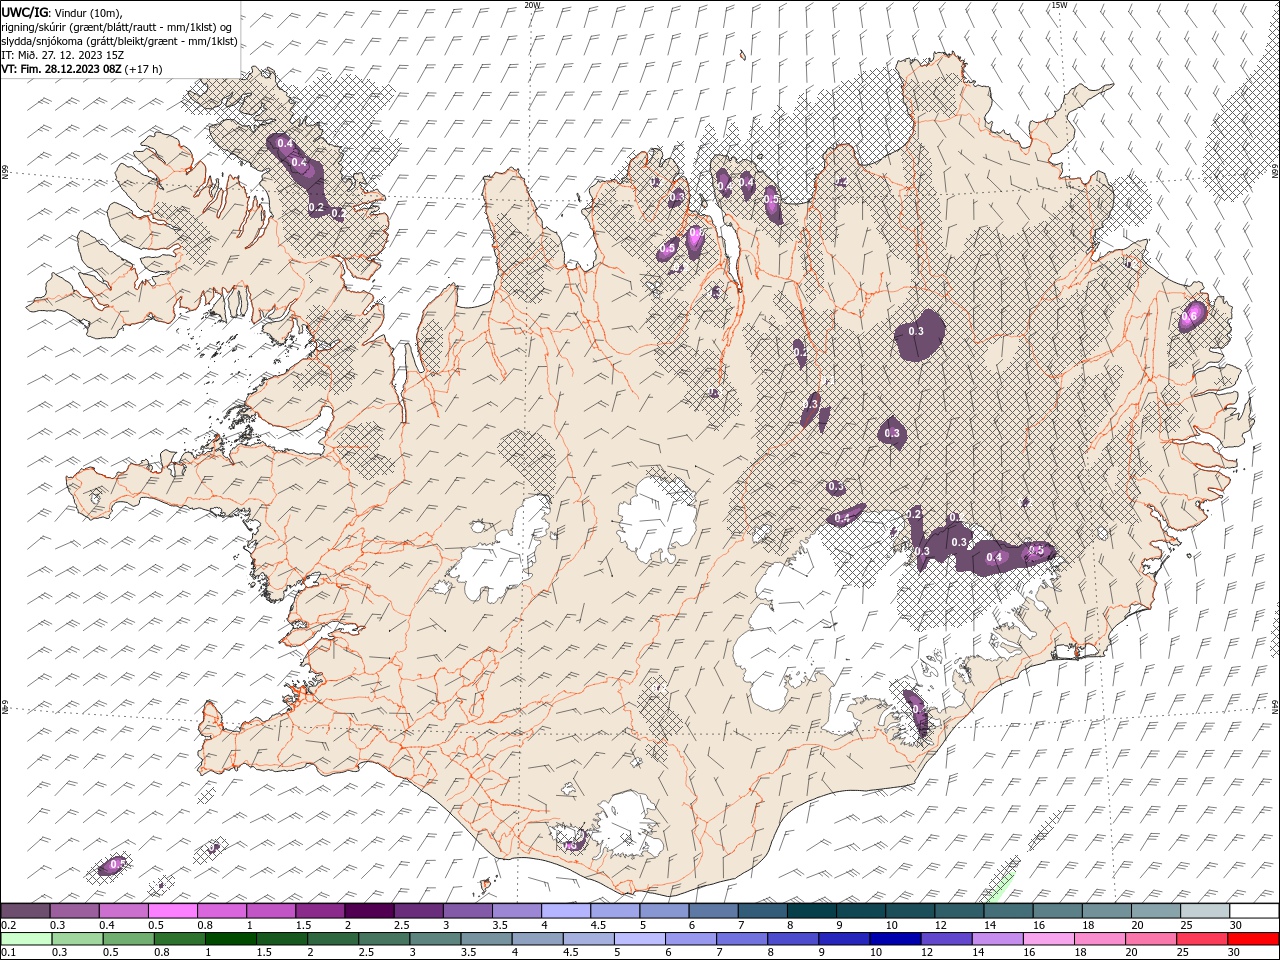Select the pale grey 25 mm snow legend swatch
1280x960 pixels.
pos(1204,911)
